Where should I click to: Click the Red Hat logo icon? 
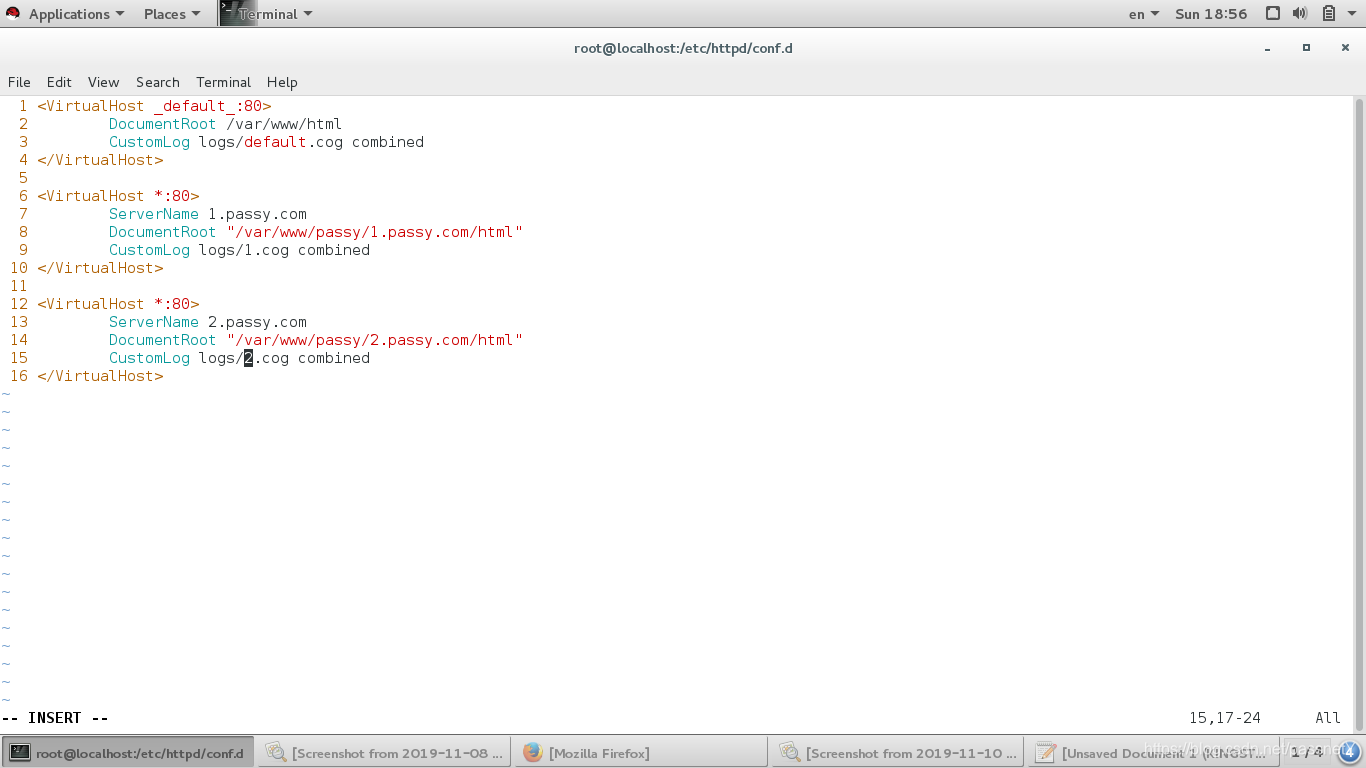coord(14,14)
